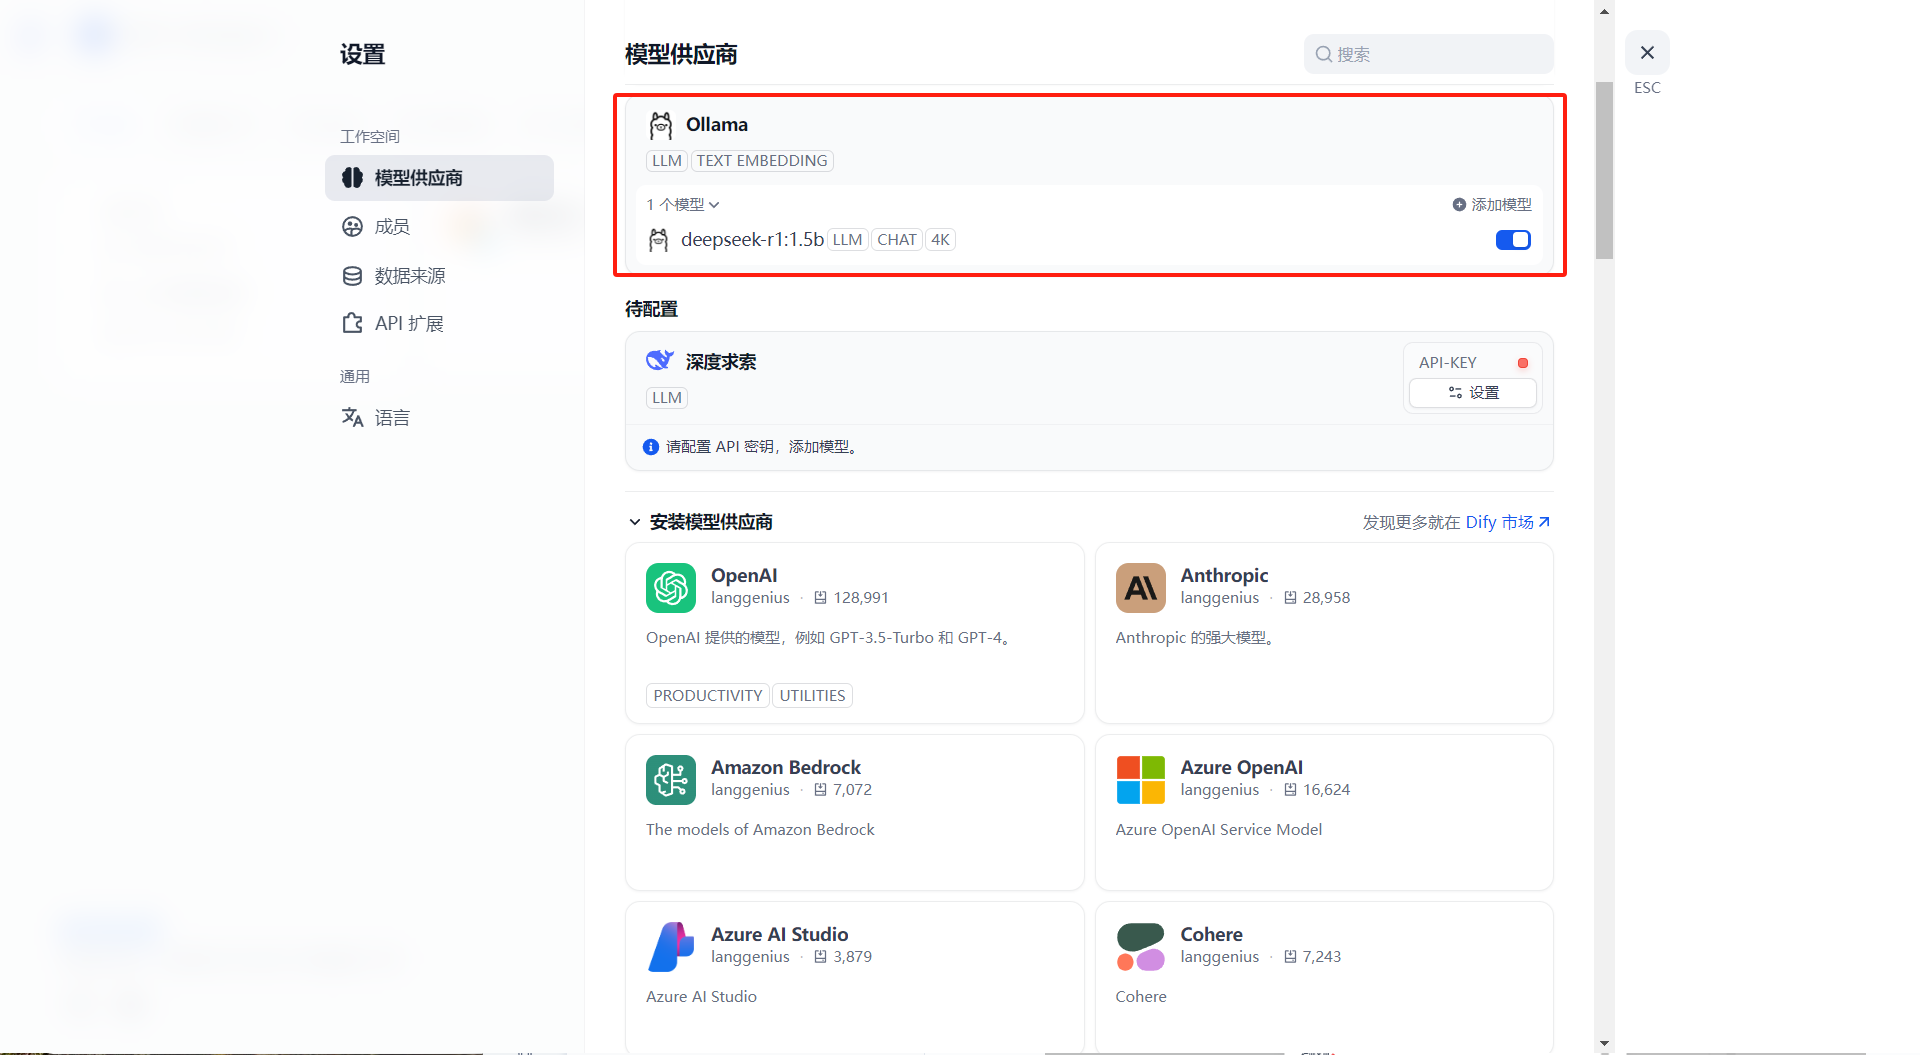Click the scrollbar down arrow
The width and height of the screenshot is (1920, 1055).
(1605, 1044)
